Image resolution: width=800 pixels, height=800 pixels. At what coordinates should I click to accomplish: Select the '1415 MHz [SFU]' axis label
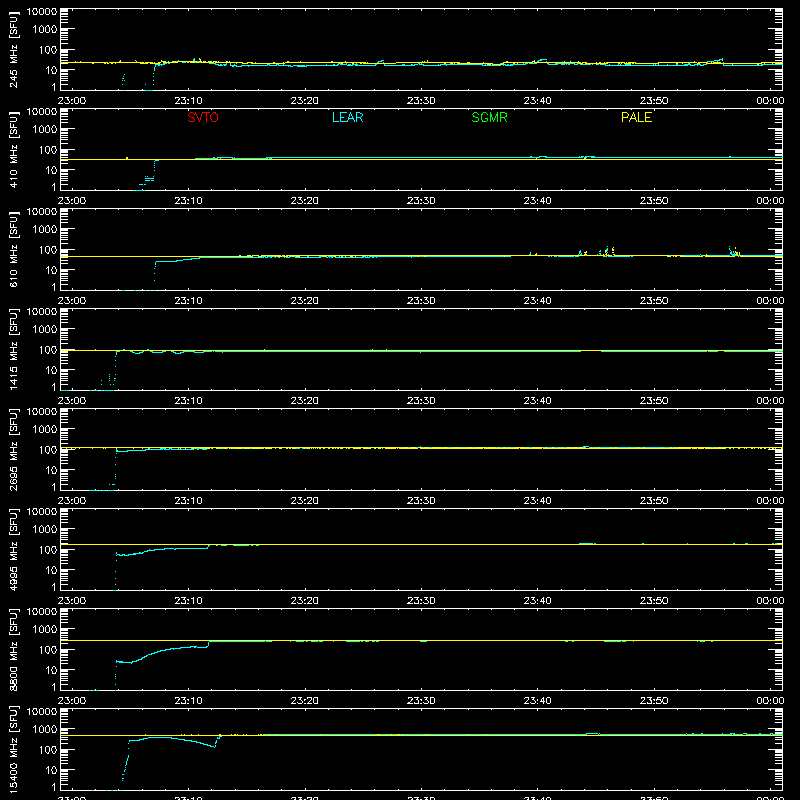click(14, 350)
